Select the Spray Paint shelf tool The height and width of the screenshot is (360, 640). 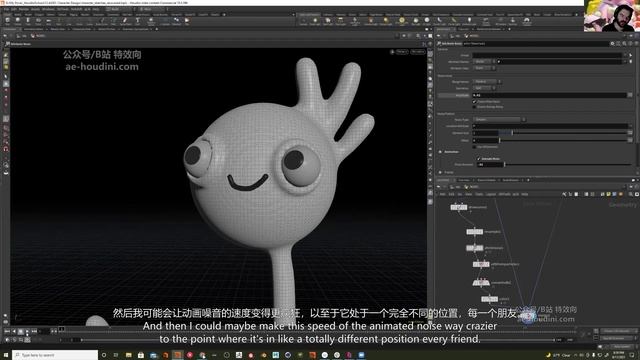125,21
